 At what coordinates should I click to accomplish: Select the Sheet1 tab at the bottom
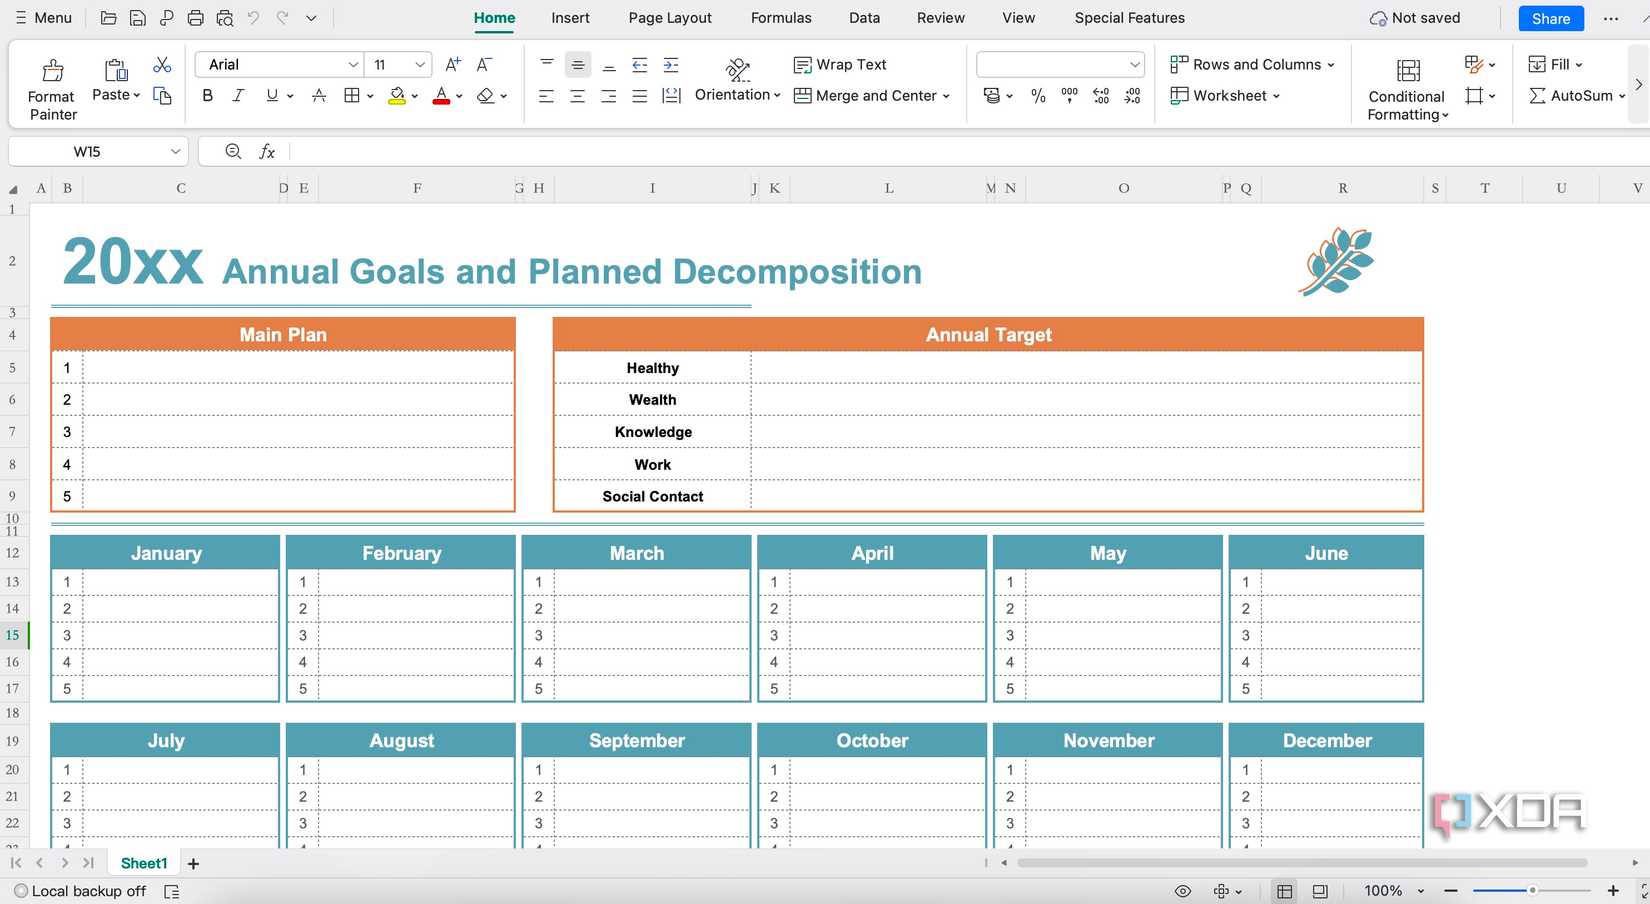[x=143, y=862]
